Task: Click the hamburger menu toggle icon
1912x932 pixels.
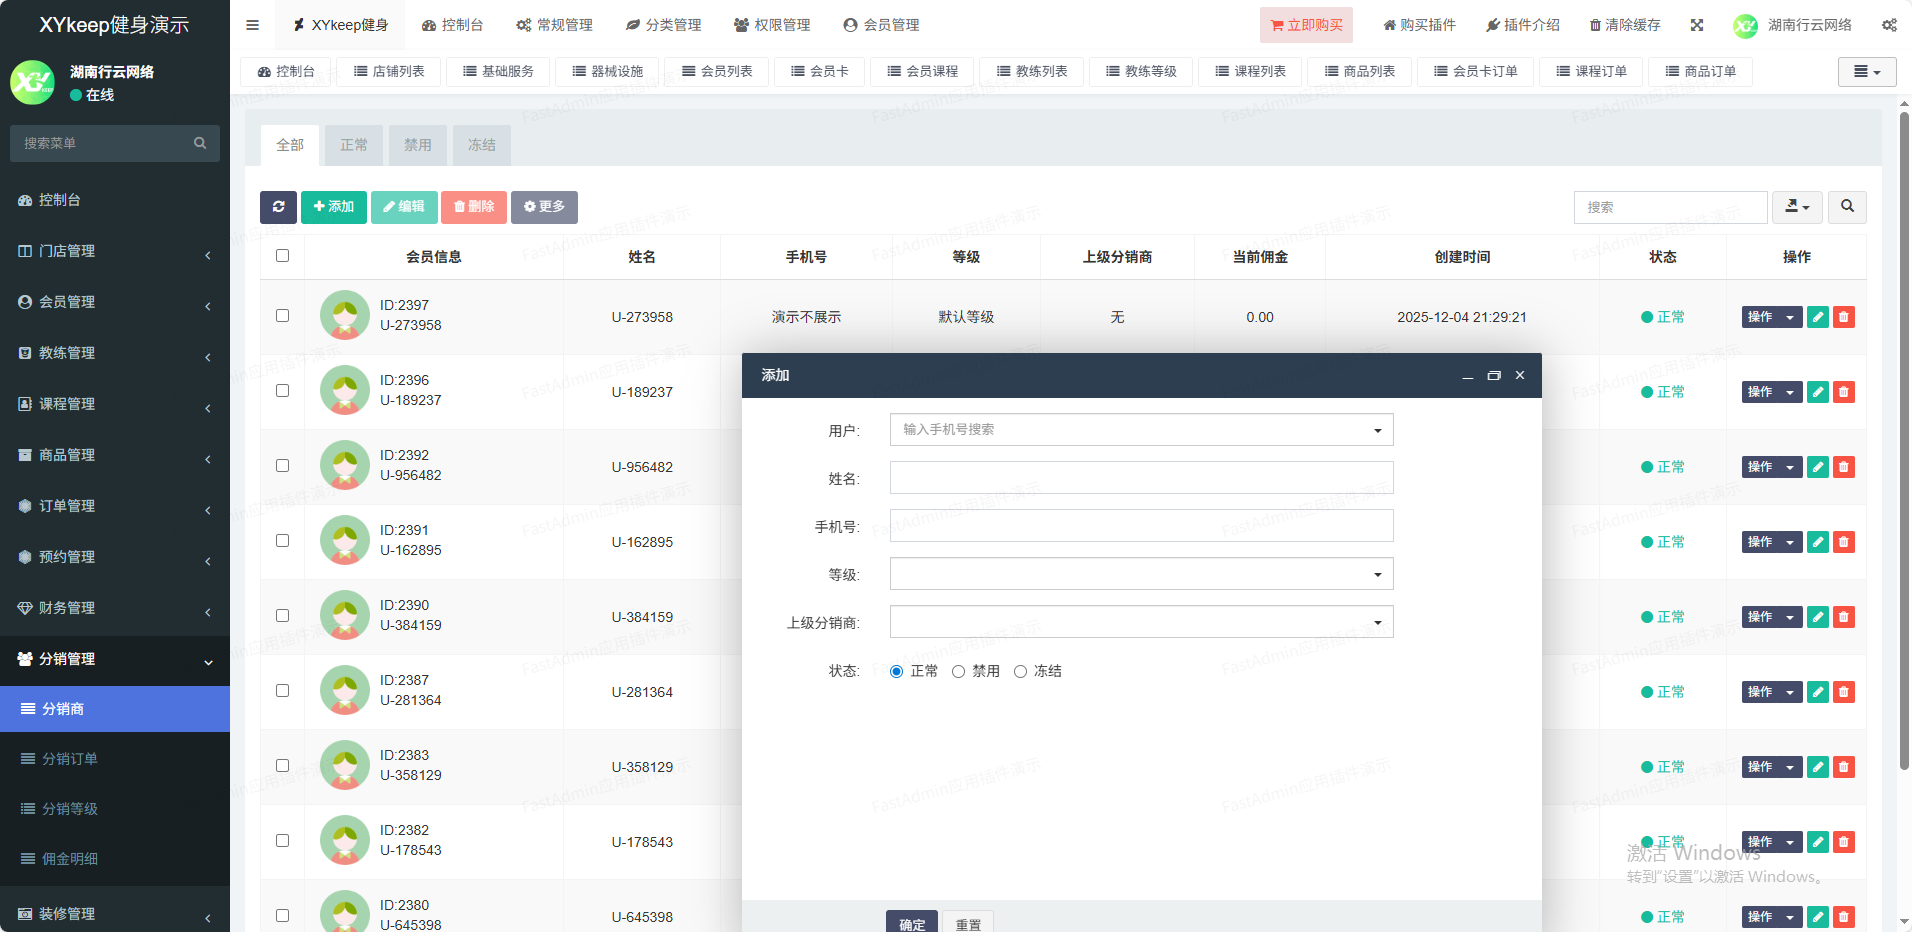Action: pos(252,25)
